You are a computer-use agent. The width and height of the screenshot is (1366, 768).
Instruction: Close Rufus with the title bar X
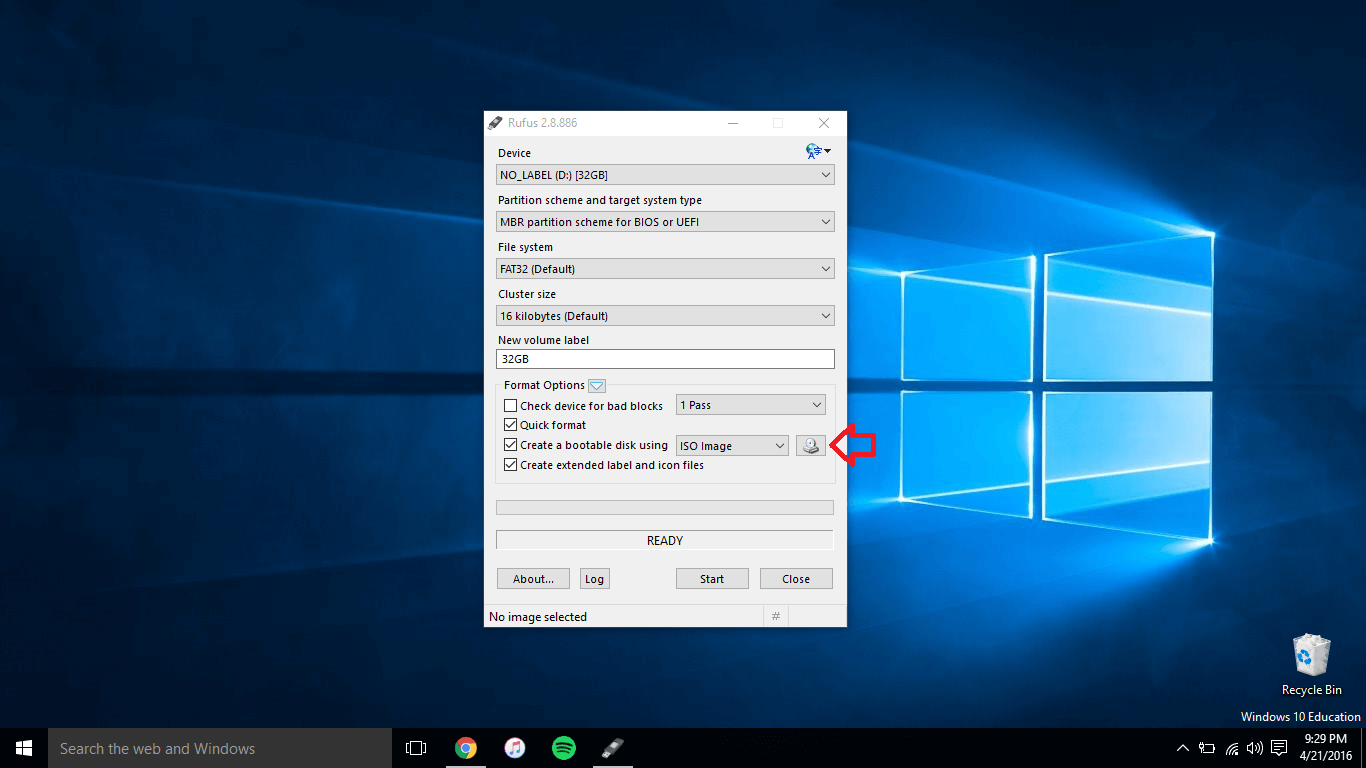tap(824, 123)
